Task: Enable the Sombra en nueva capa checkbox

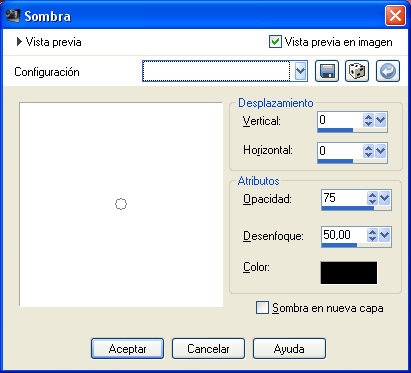Action: pyautogui.click(x=262, y=307)
